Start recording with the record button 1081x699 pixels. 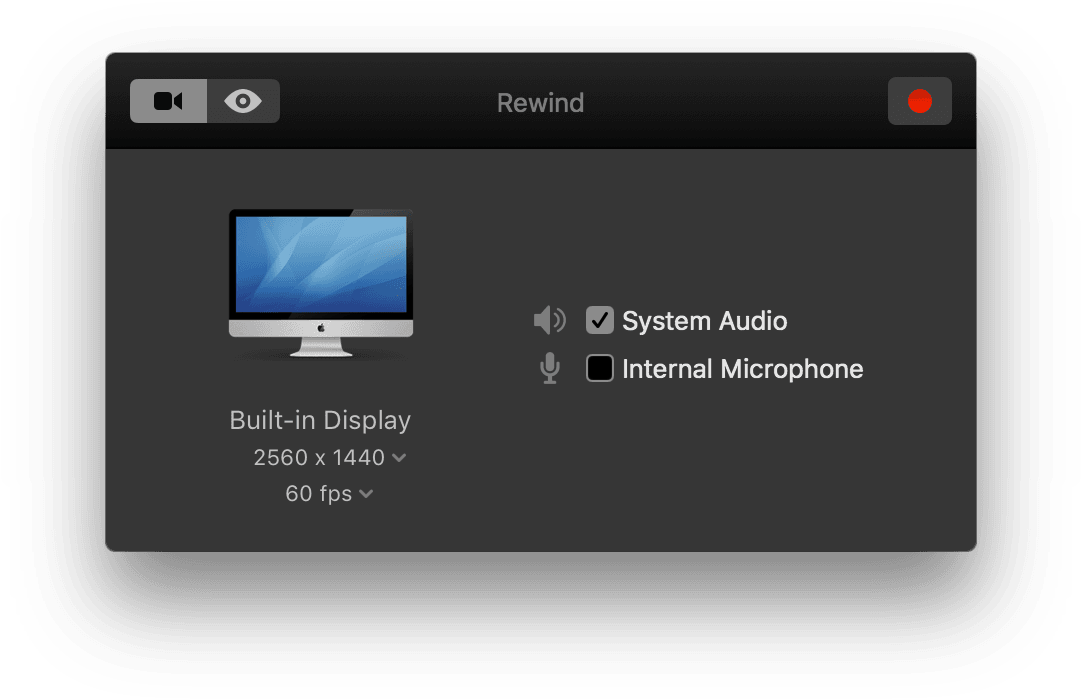[x=919, y=100]
